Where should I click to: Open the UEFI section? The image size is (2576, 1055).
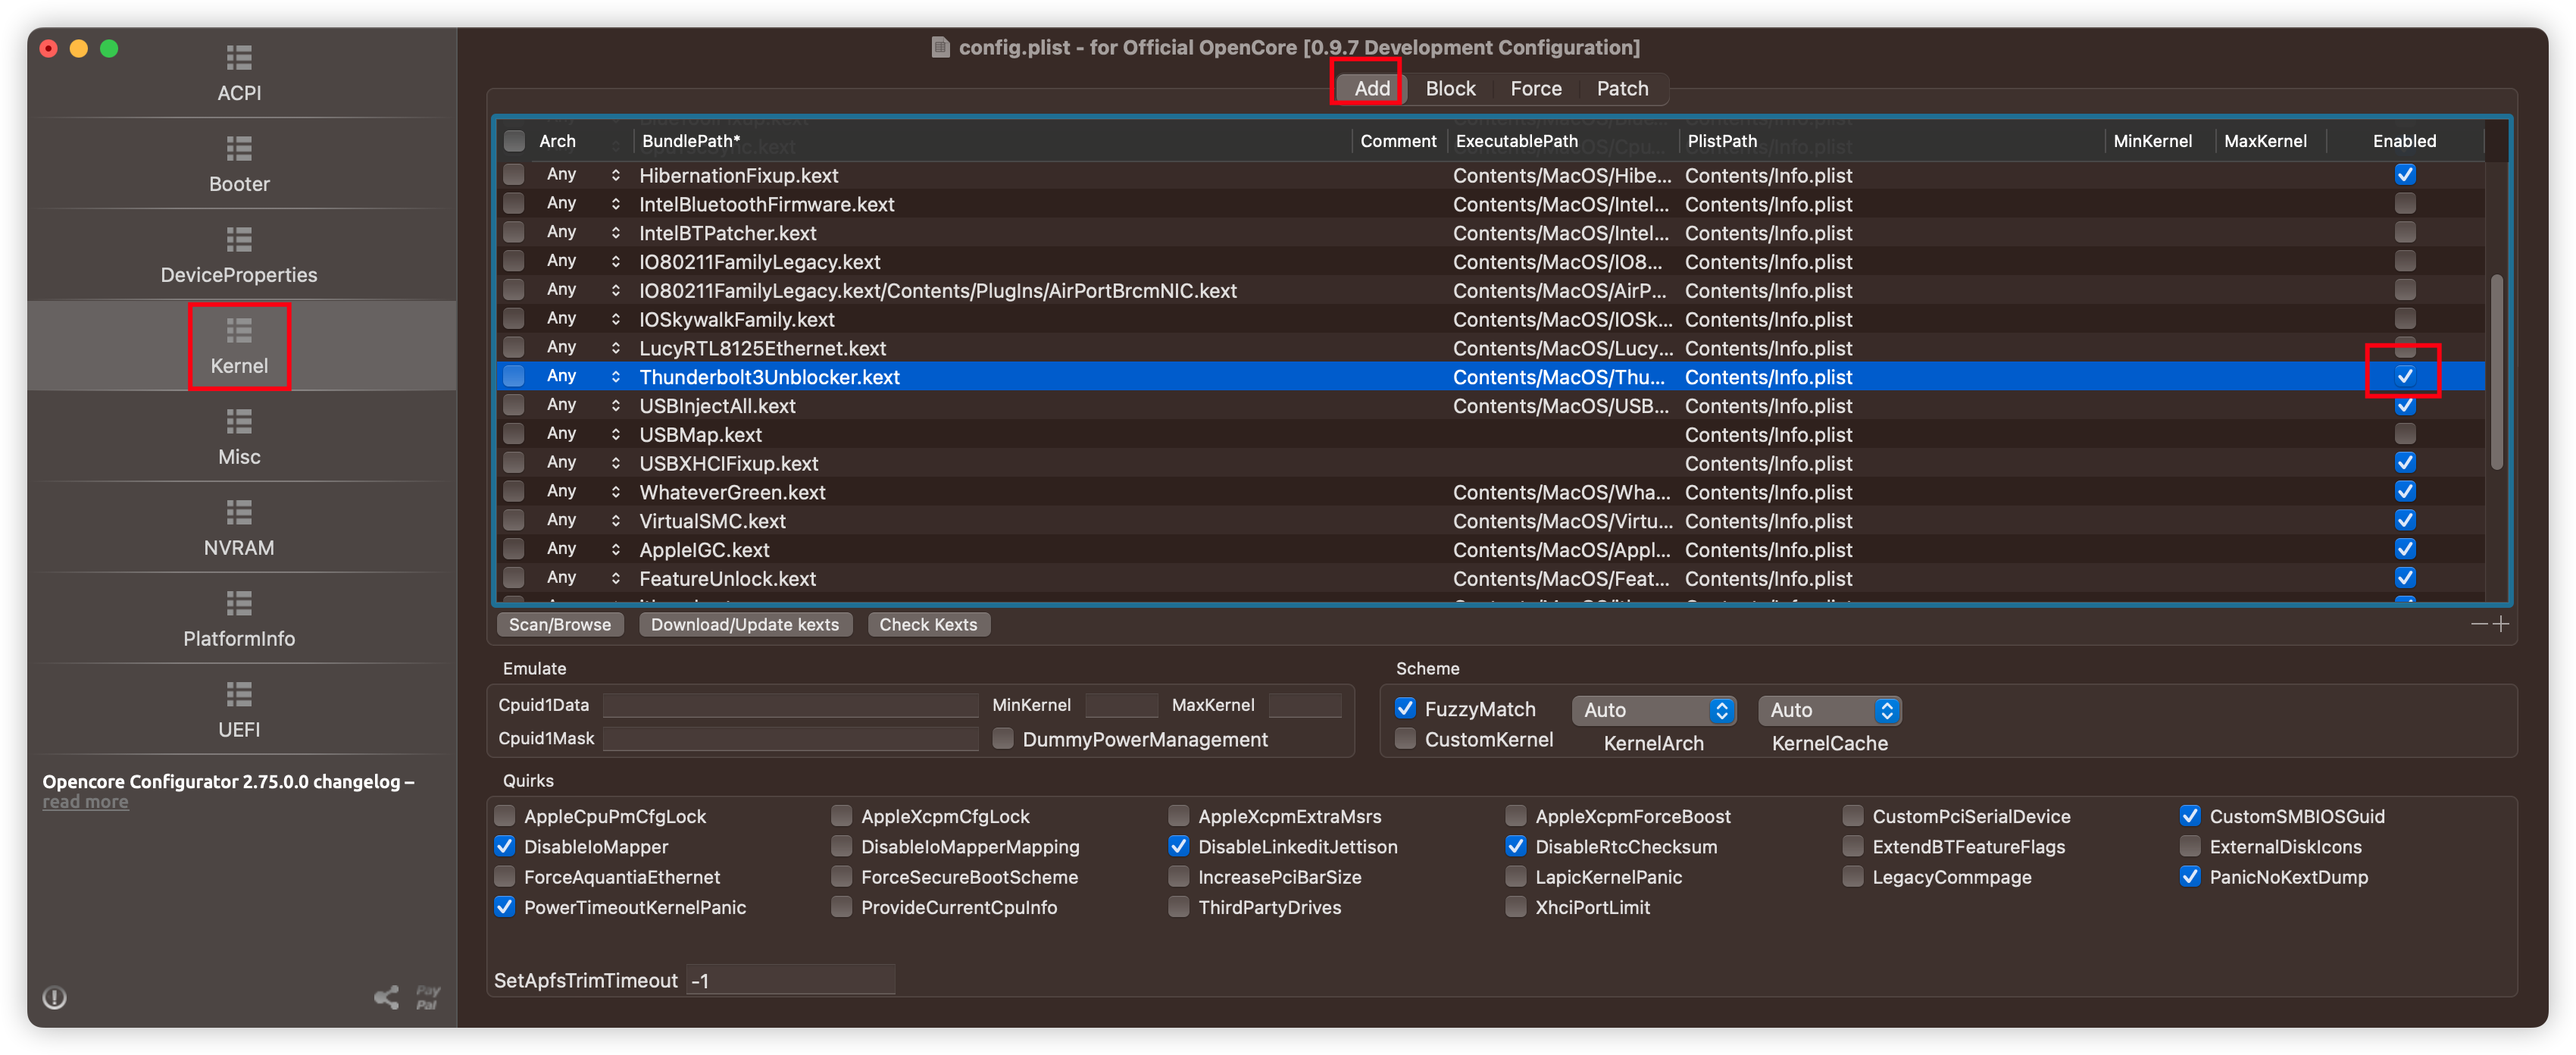pyautogui.click(x=238, y=710)
